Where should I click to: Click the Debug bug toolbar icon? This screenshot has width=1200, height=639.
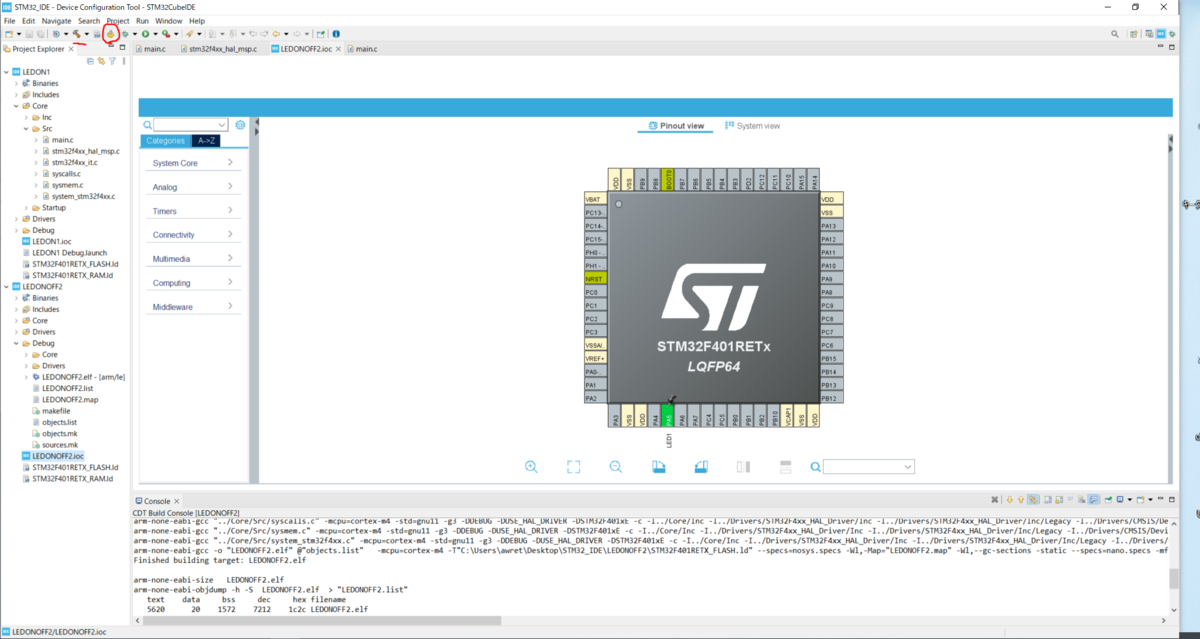pos(125,34)
